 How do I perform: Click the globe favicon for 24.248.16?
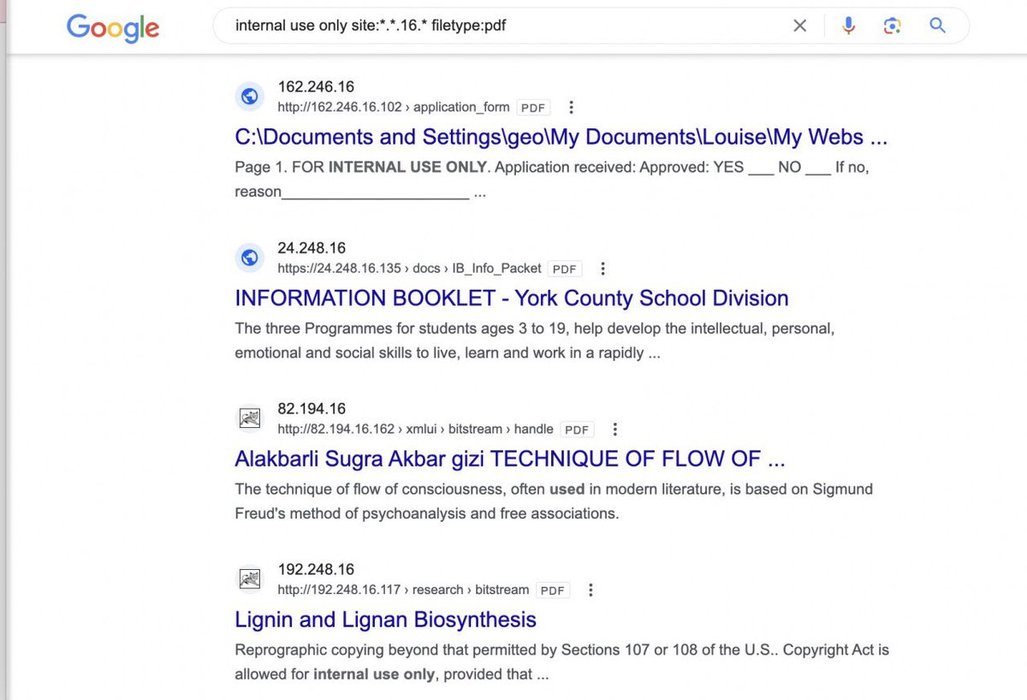(250, 257)
